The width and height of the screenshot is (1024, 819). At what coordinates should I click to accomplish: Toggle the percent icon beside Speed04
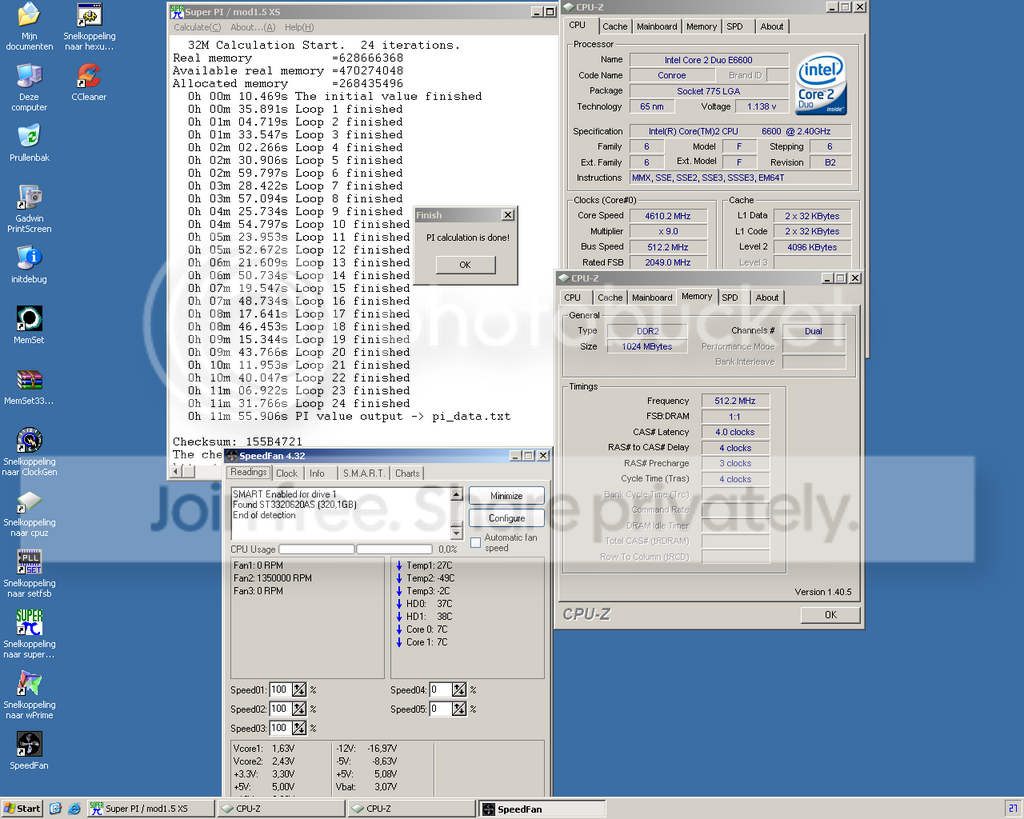pos(459,690)
